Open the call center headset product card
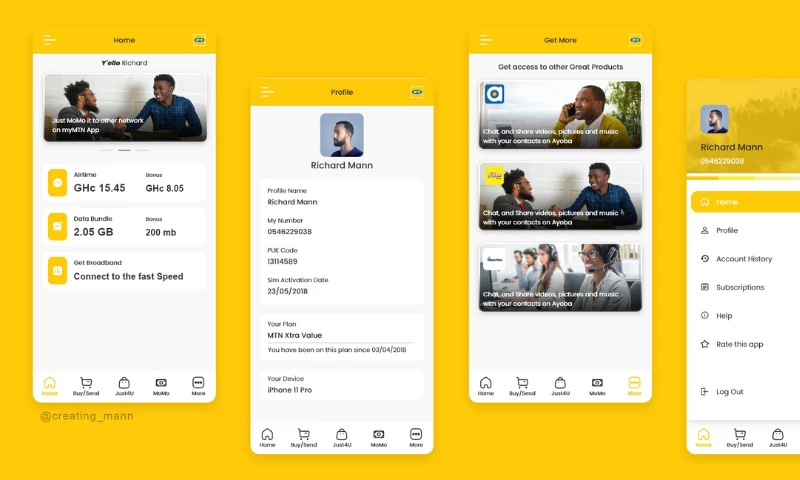This screenshot has width=800, height=480. click(560, 277)
